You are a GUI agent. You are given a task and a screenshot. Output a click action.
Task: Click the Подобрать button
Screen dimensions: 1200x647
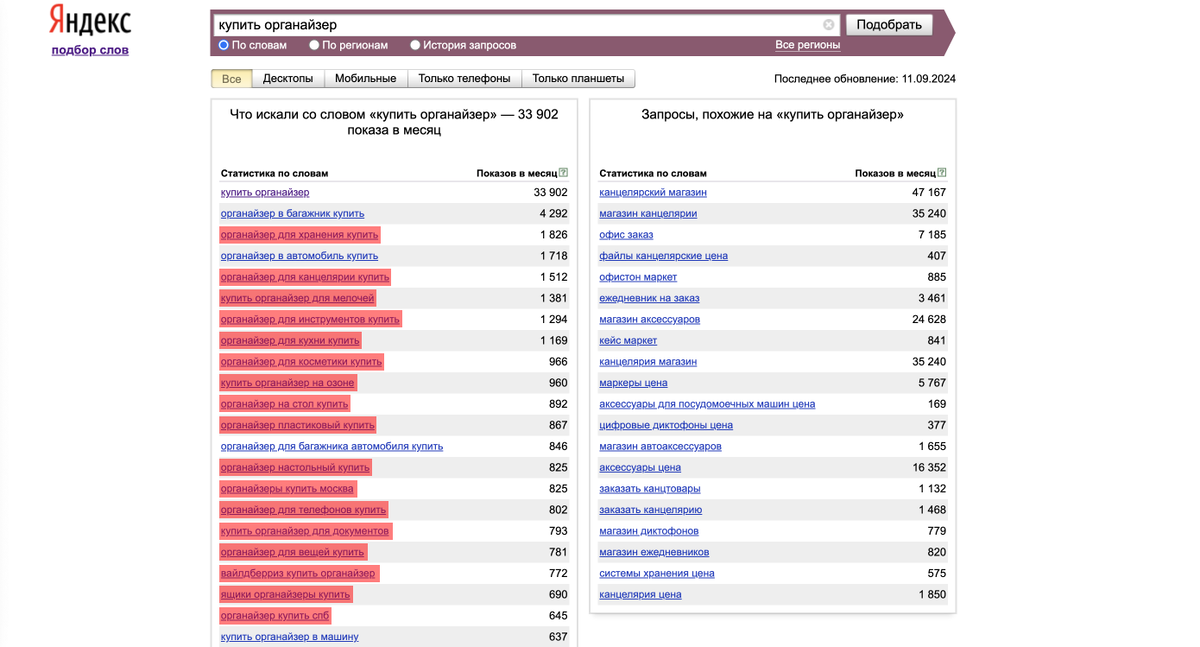click(x=889, y=25)
